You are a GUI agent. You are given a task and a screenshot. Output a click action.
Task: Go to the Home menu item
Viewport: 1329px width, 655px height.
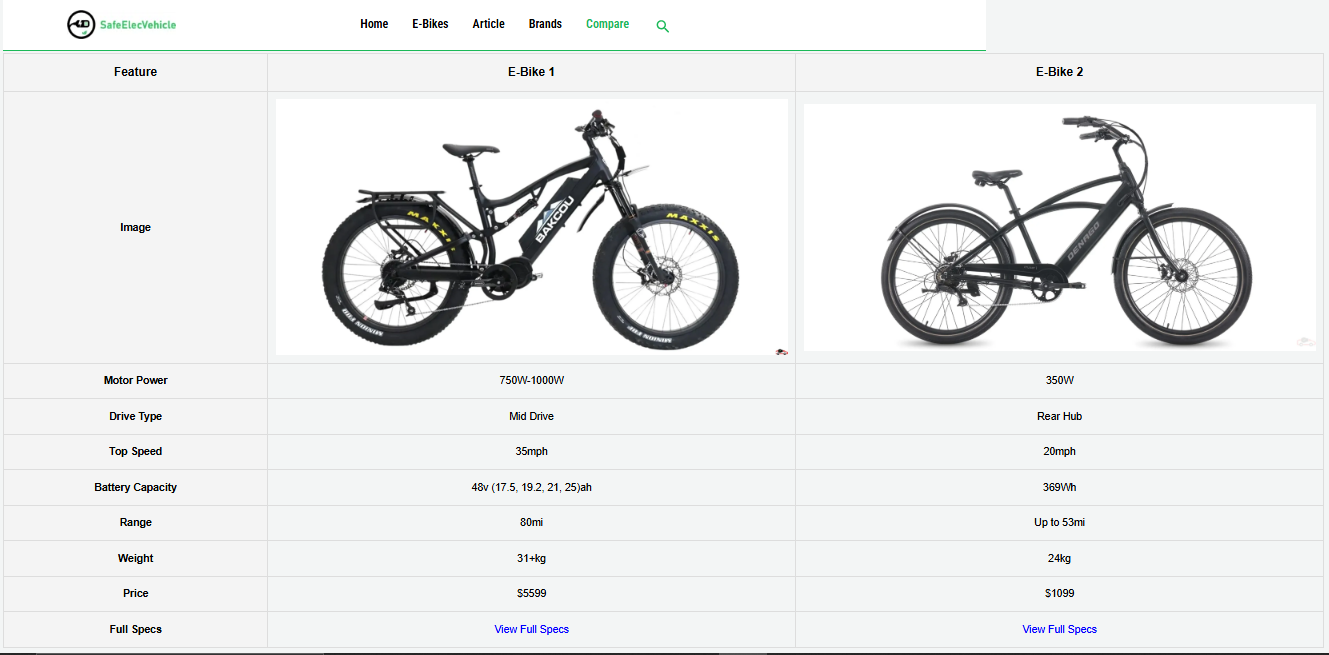tap(374, 24)
